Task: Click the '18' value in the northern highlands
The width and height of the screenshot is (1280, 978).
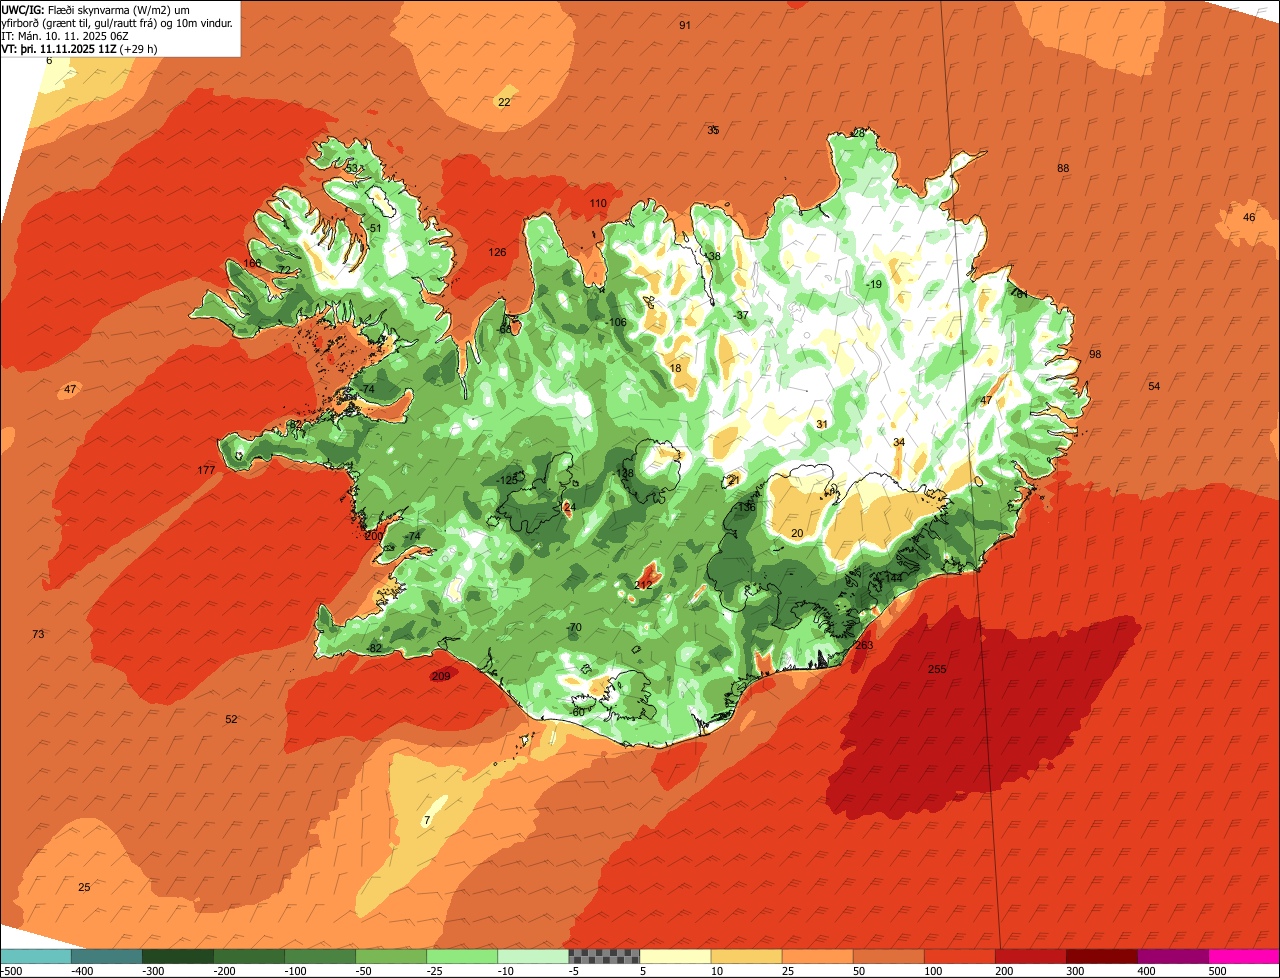Action: (x=675, y=368)
